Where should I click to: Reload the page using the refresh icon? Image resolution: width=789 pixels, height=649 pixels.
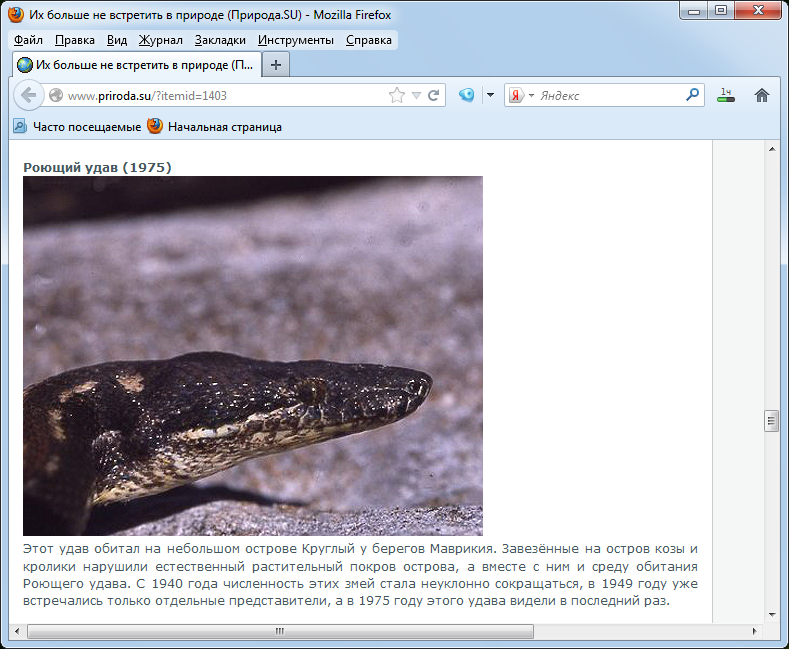[434, 96]
